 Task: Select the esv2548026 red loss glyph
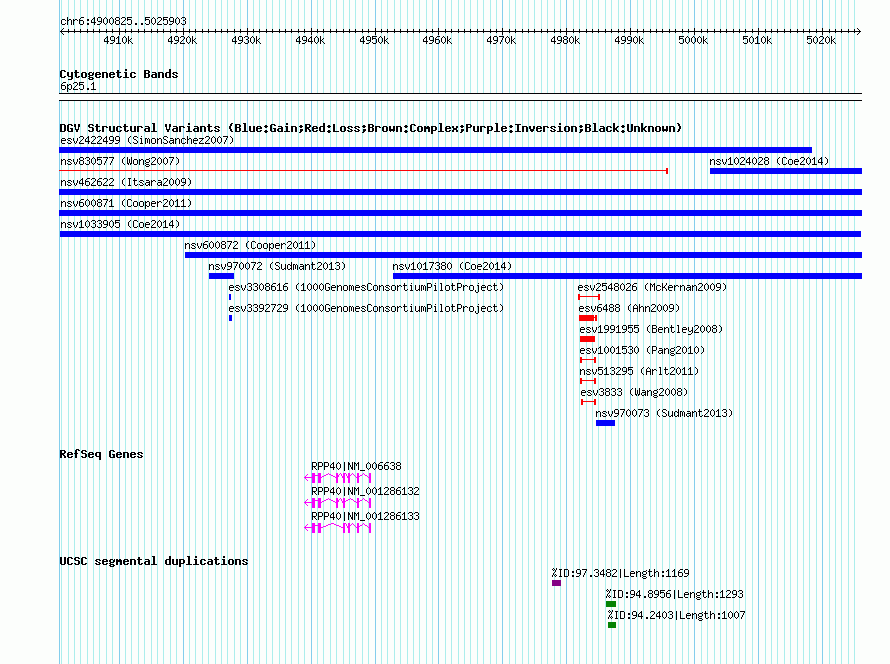pos(589,297)
